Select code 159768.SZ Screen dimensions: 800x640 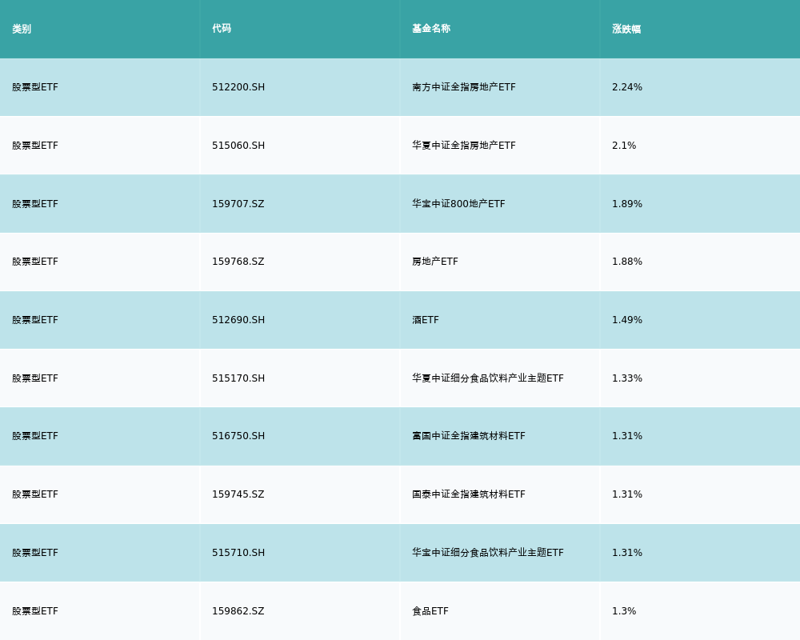[238, 262]
